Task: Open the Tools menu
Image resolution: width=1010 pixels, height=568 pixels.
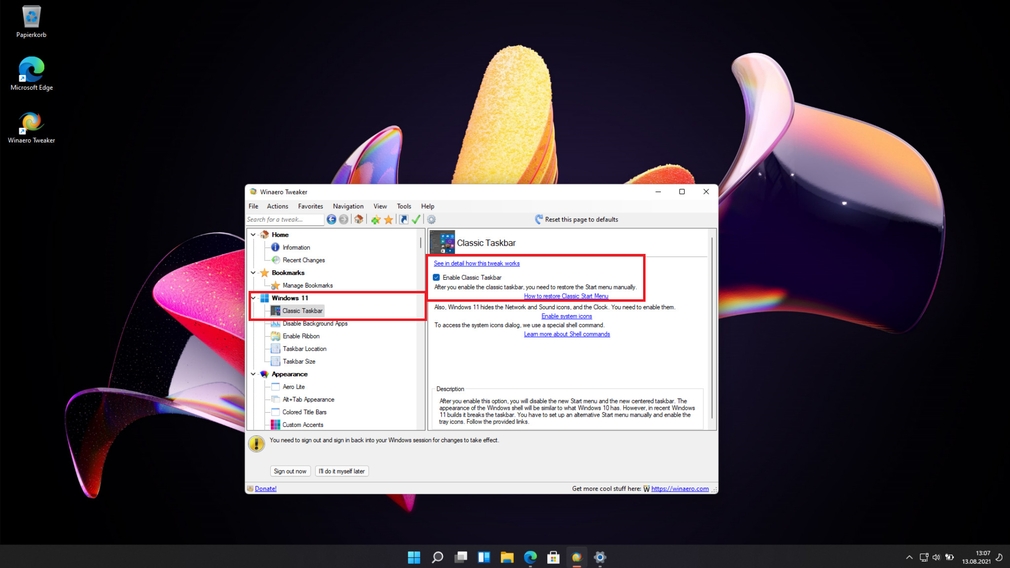Action: click(x=404, y=206)
